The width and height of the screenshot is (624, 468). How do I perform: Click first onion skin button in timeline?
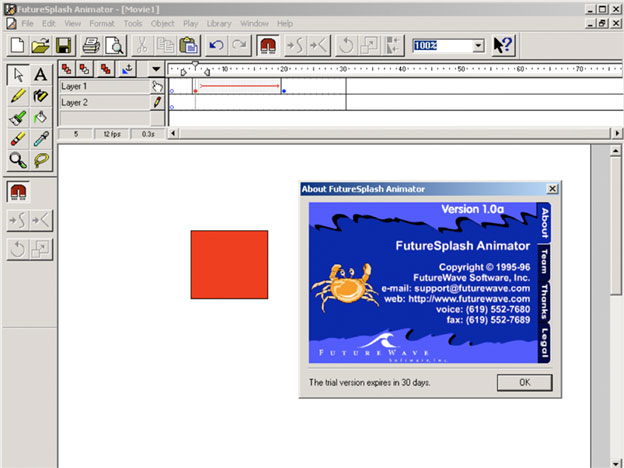(66, 69)
